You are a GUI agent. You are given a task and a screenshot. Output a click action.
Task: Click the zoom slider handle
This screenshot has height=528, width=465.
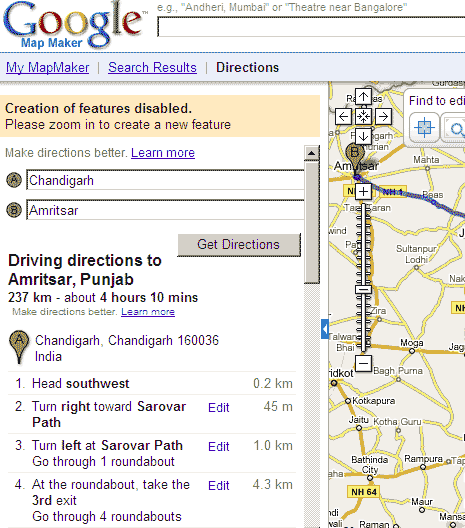click(363, 289)
